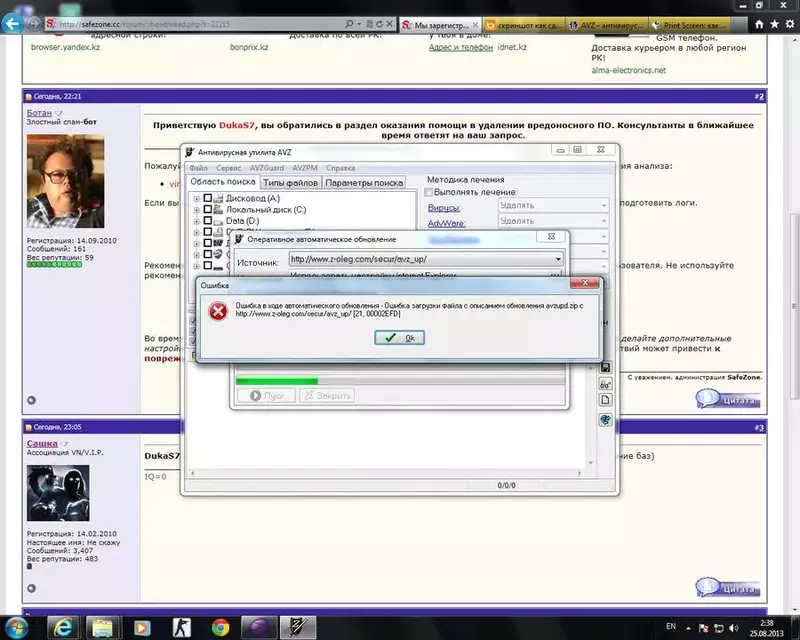
Task: Click the address bar search magnifier icon
Action: (x=349, y=23)
